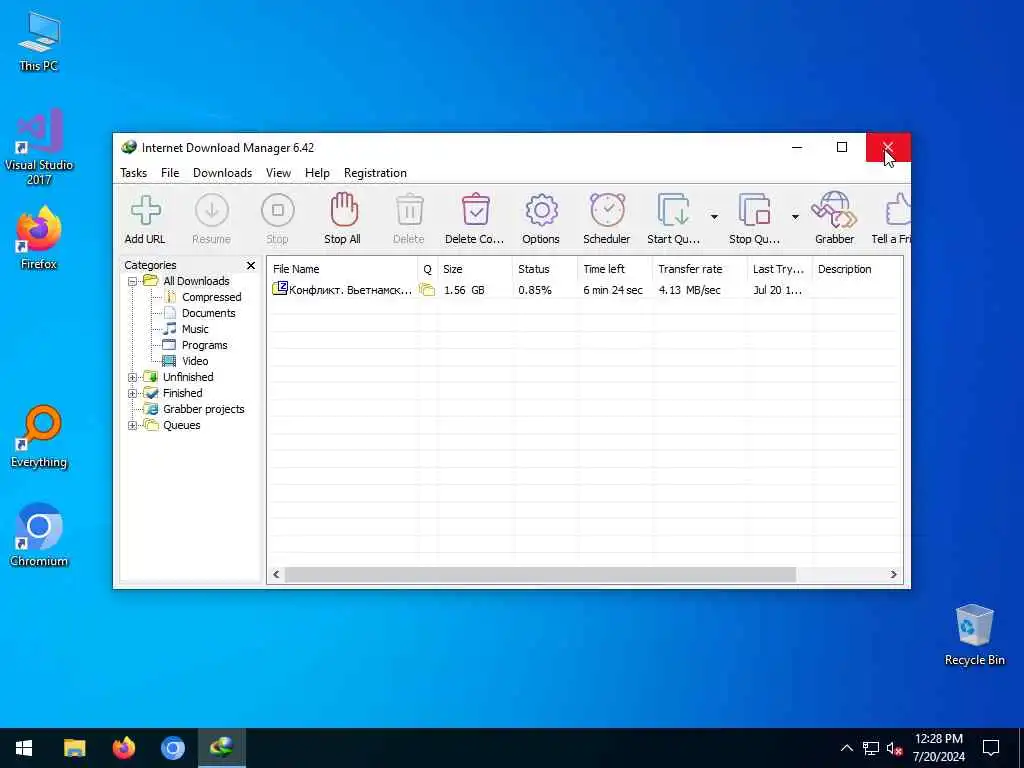Sort by Q column header

(x=427, y=269)
